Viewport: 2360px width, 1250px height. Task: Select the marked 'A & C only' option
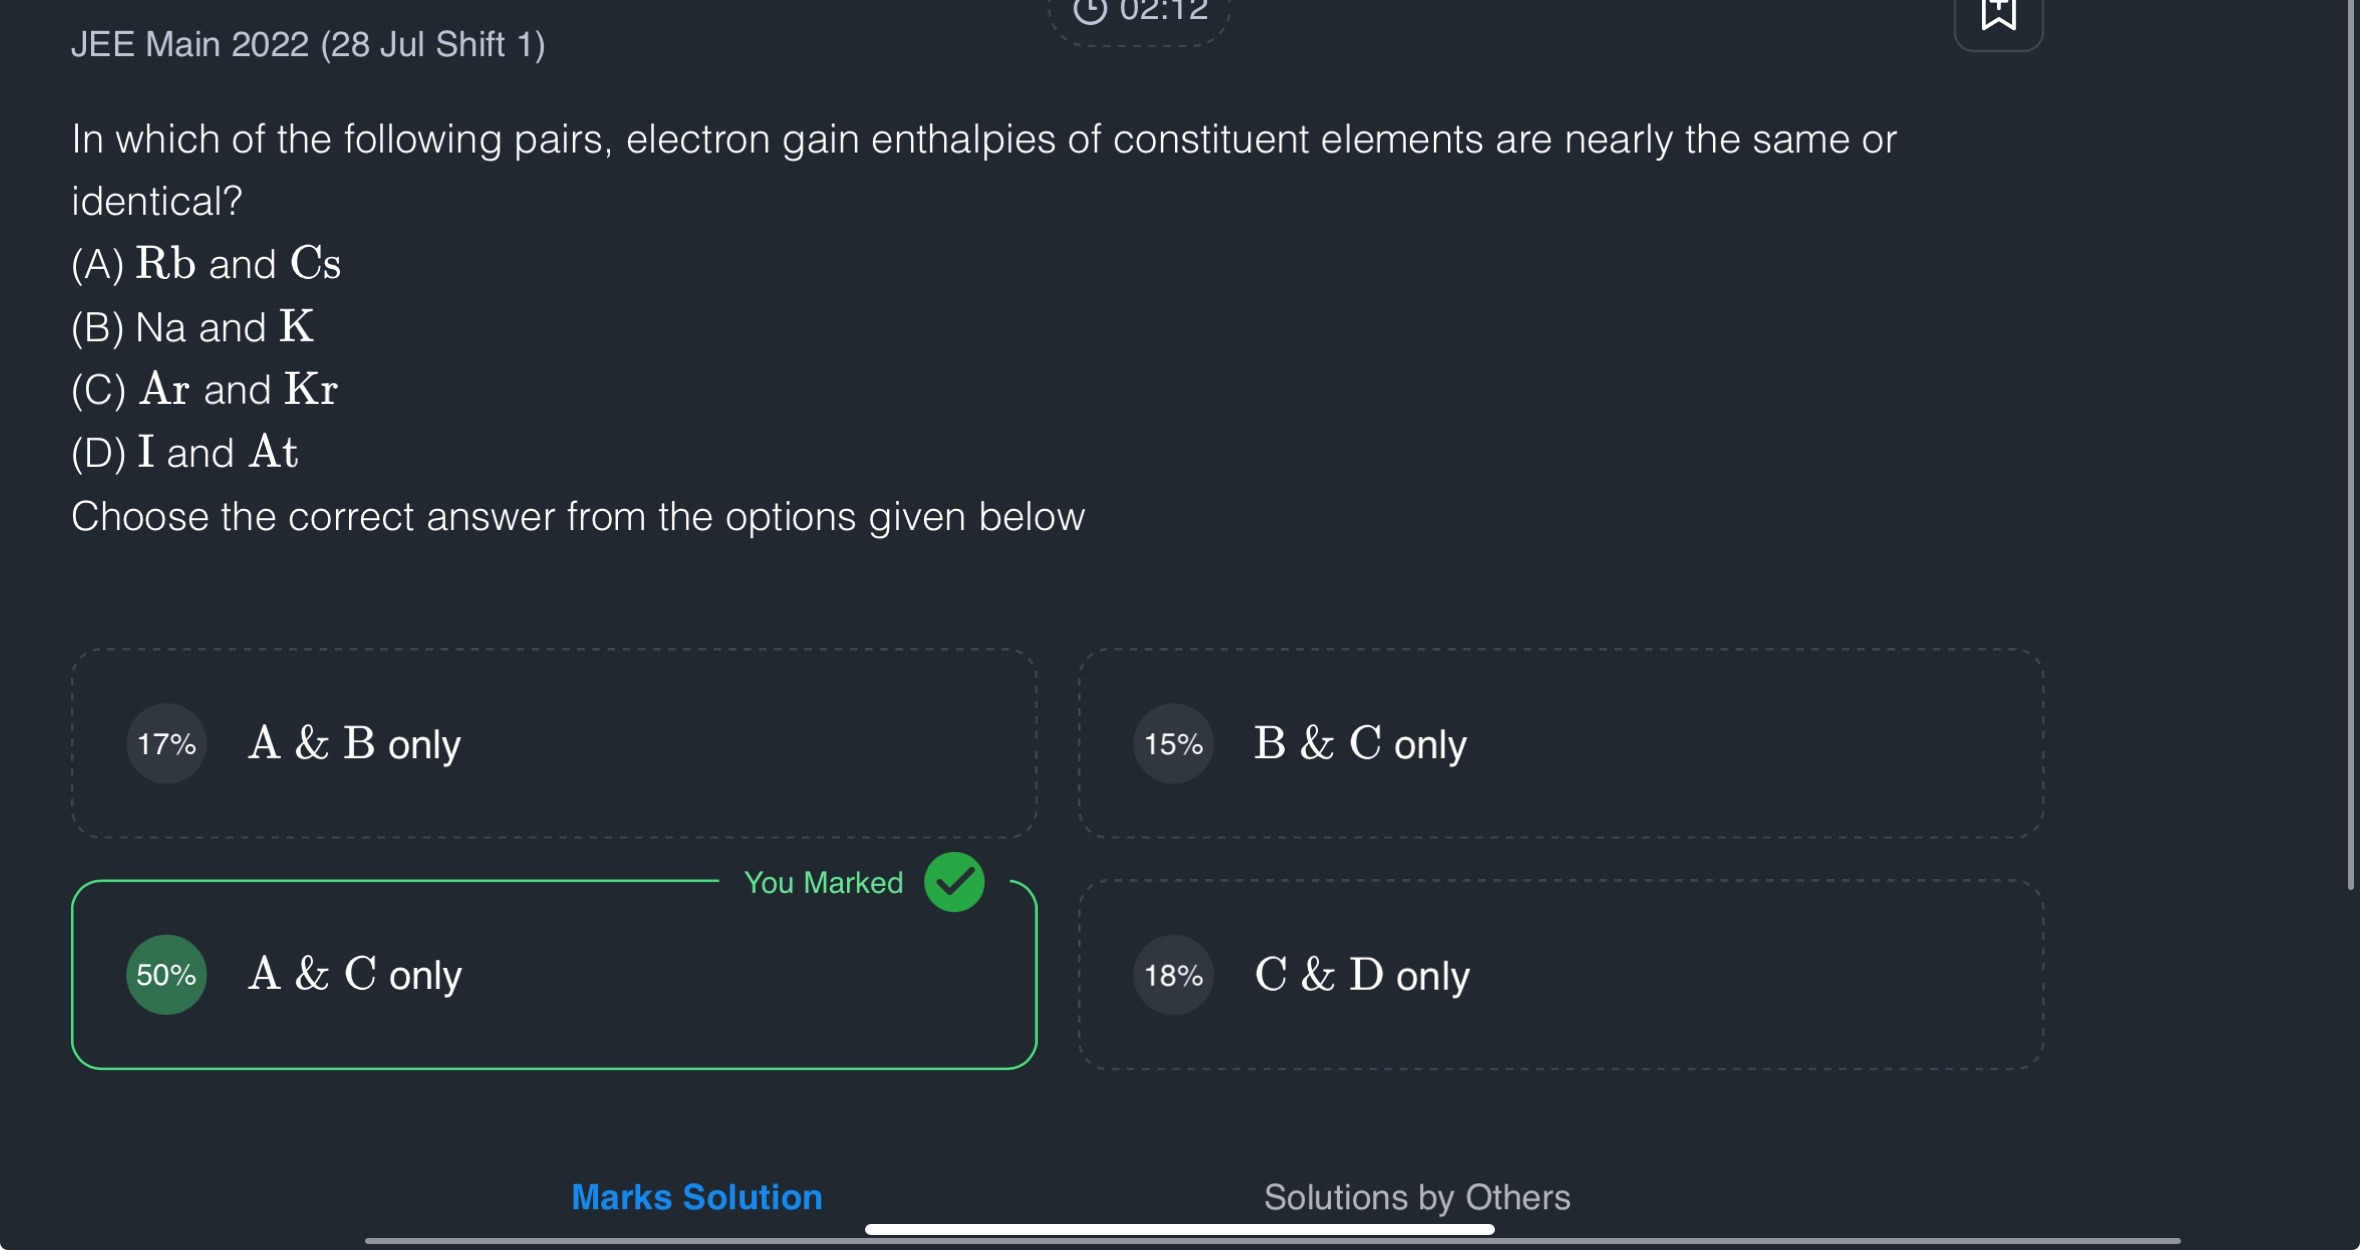pos(553,975)
